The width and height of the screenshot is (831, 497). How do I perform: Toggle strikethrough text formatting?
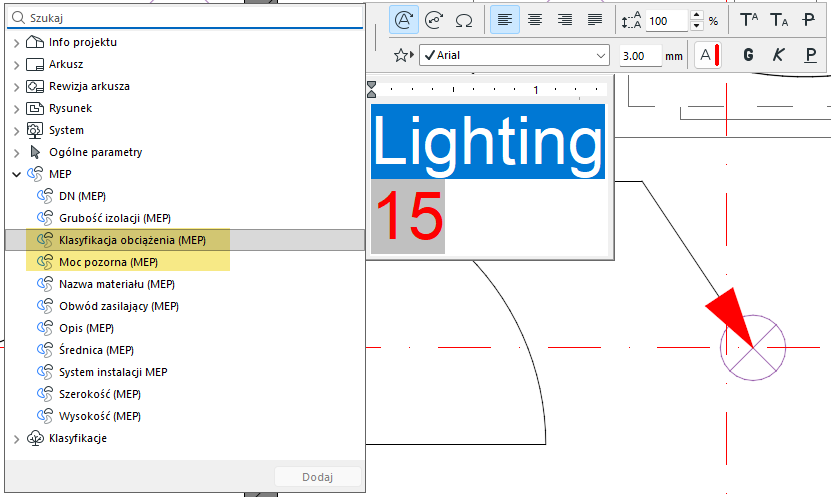click(809, 20)
